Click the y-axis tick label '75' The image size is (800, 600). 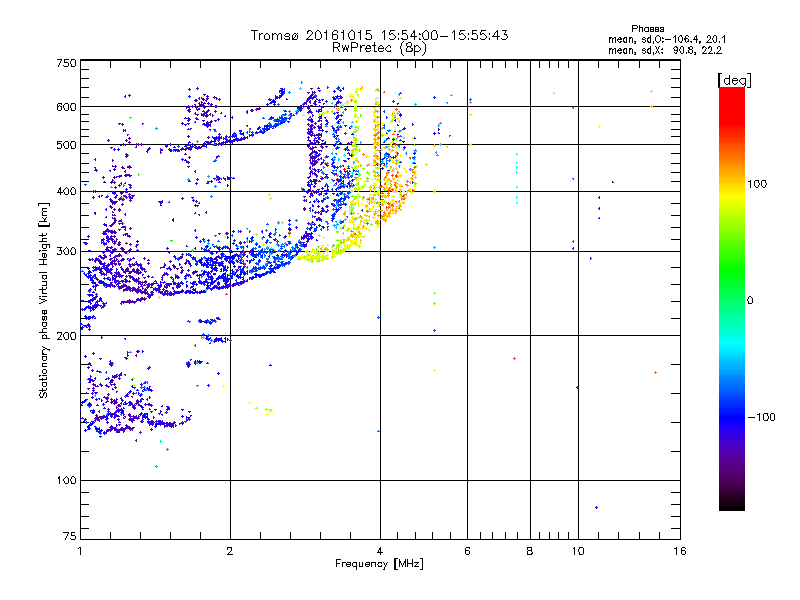(70, 536)
